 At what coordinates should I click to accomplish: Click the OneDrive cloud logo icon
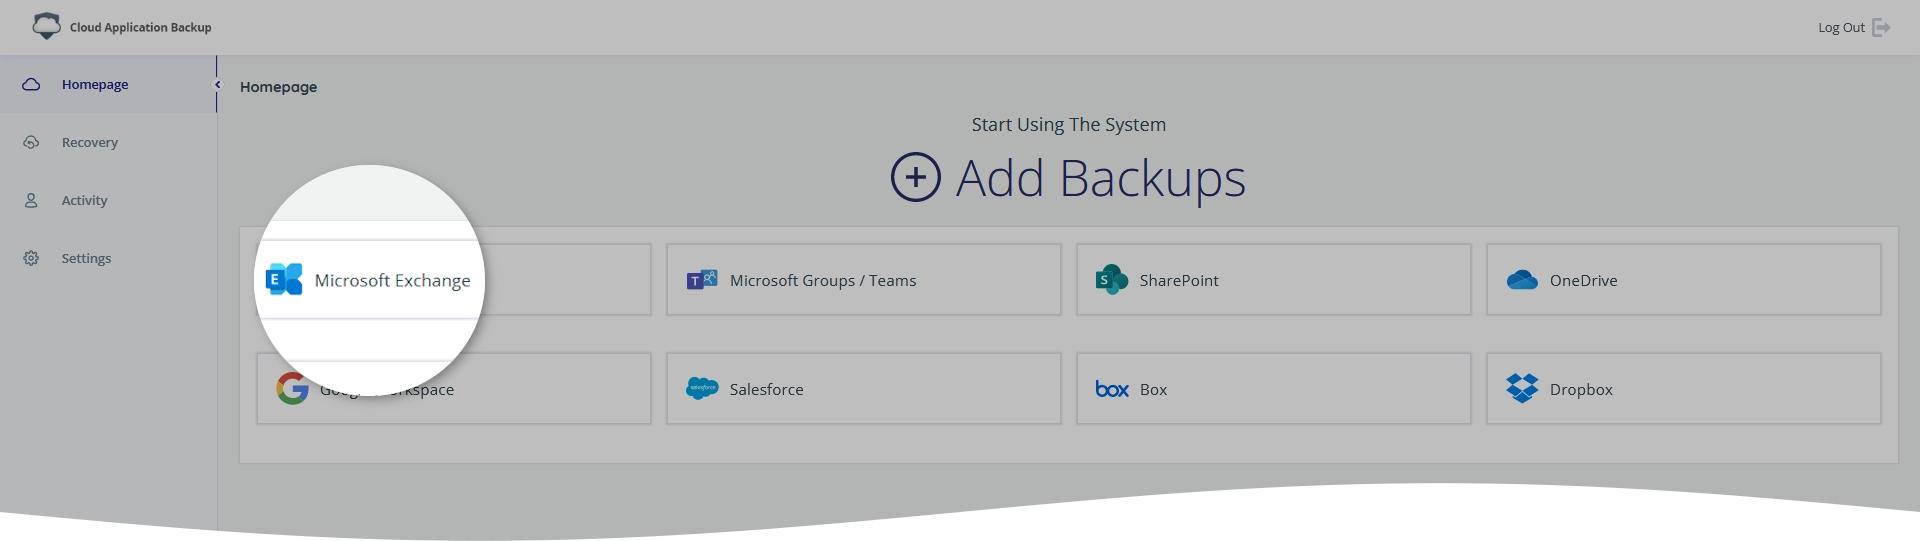tap(1522, 280)
